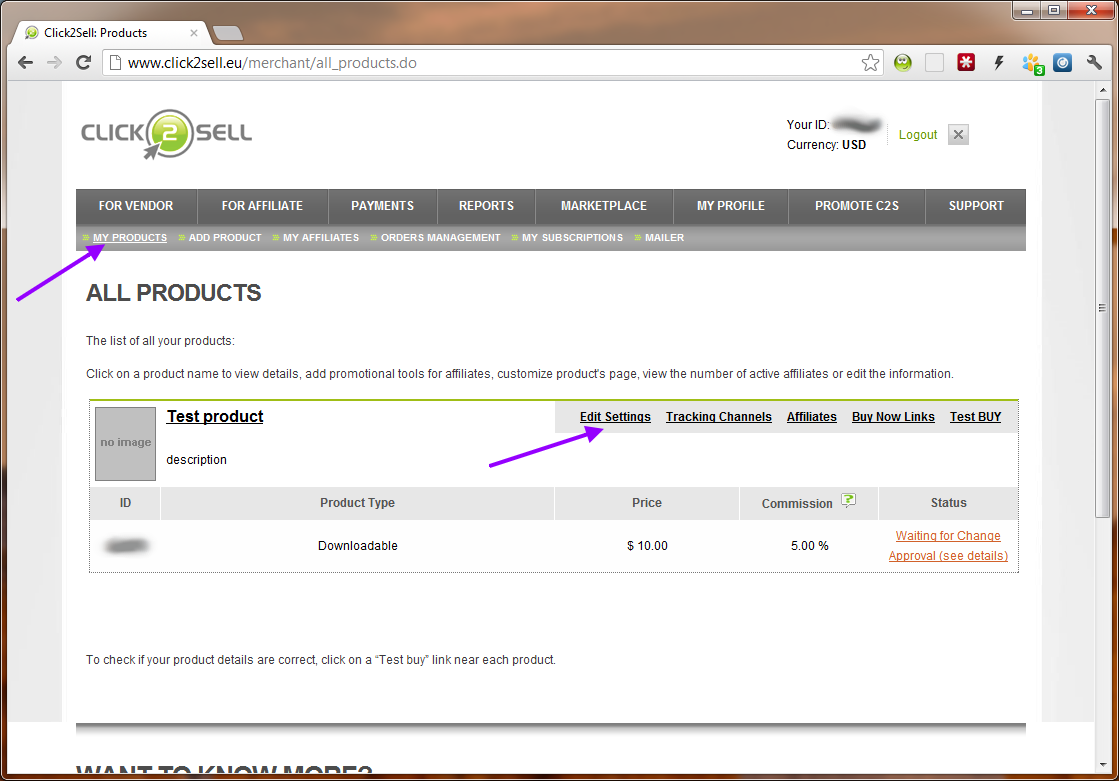The height and width of the screenshot is (781, 1119).
Task: Click the blue circle extension icon
Action: (x=1063, y=63)
